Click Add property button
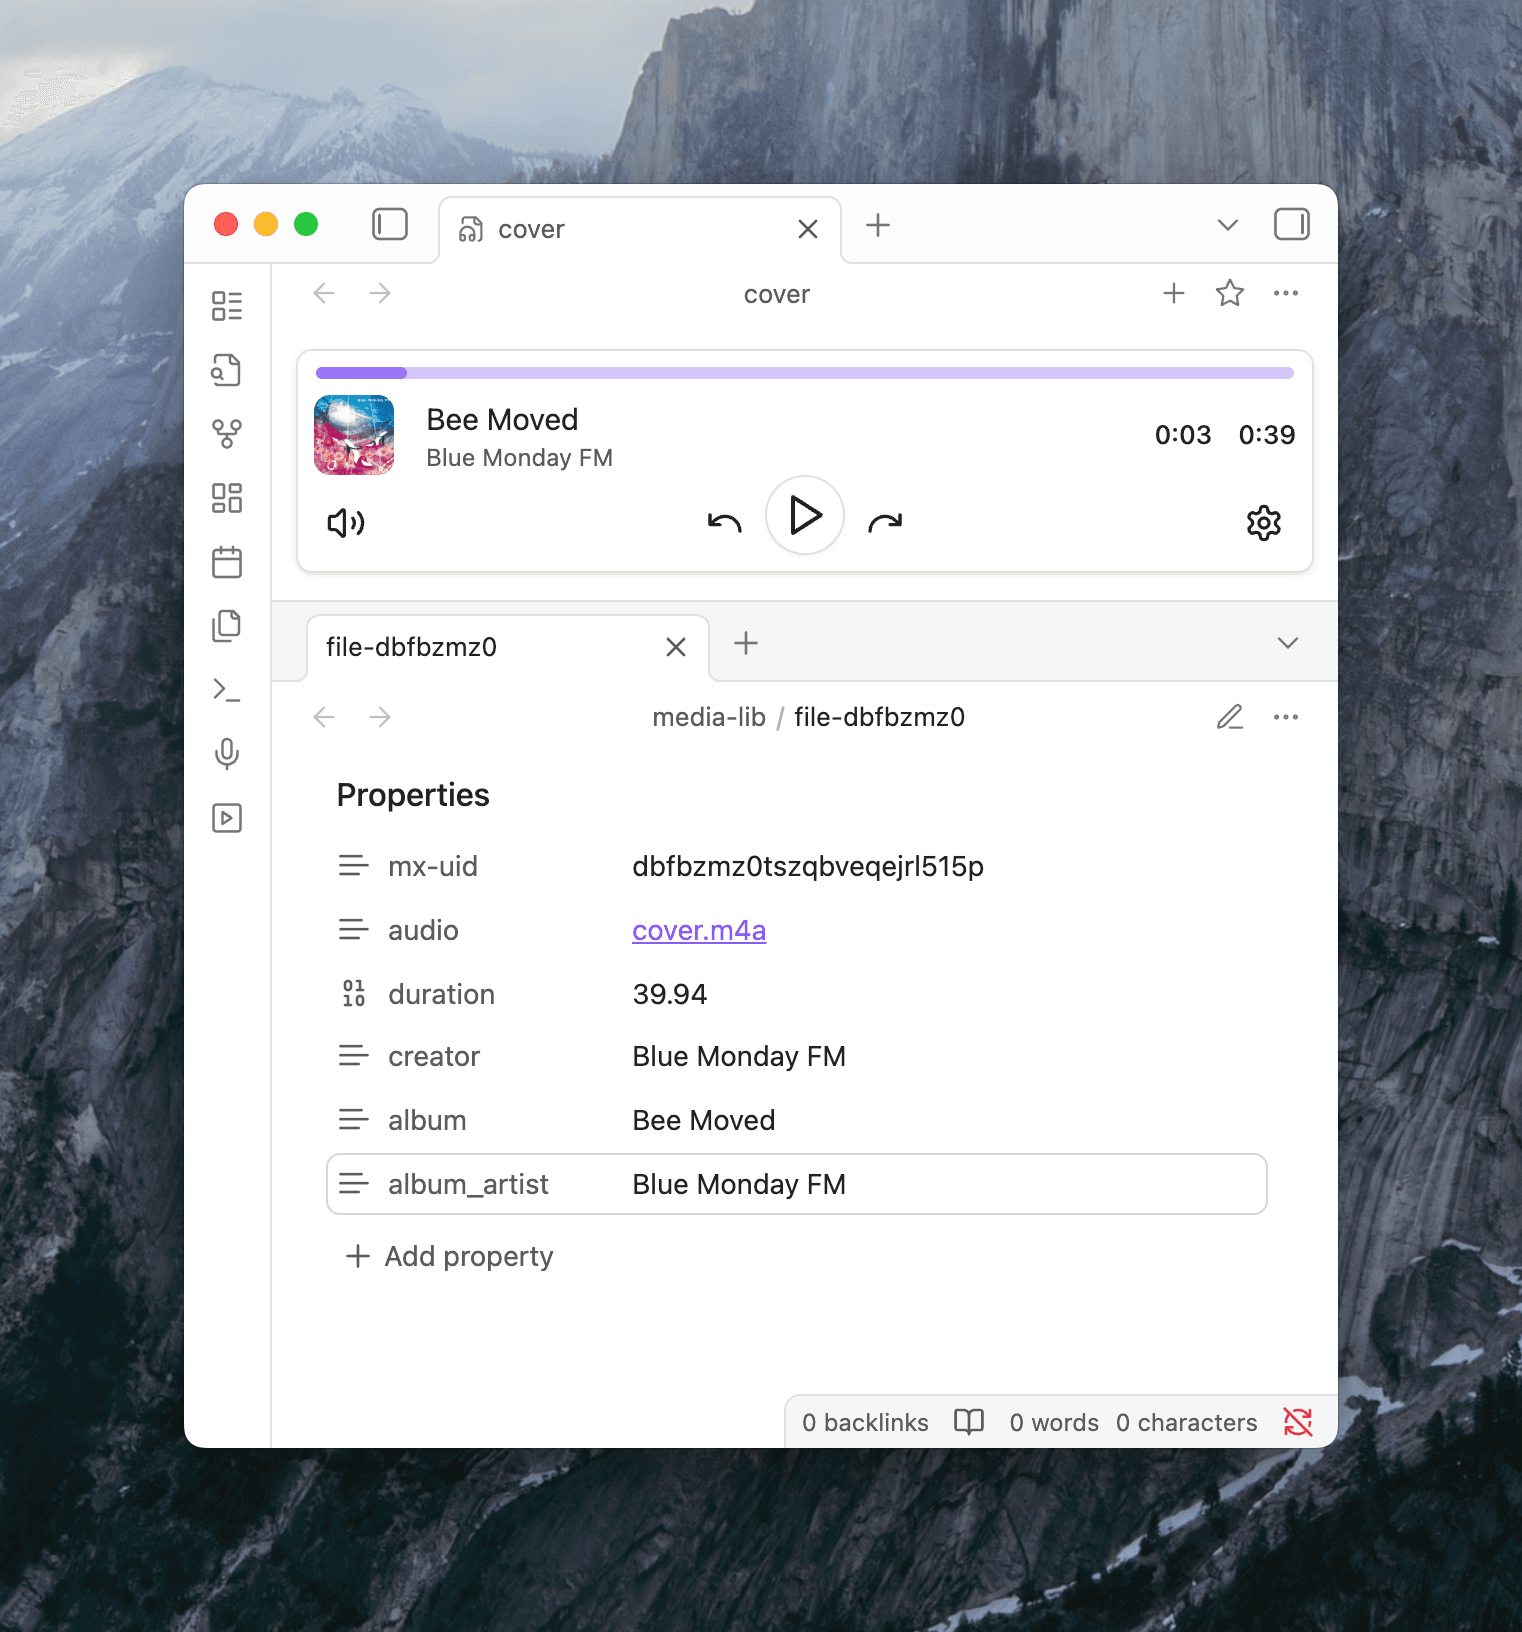This screenshot has height=1632, width=1522. 450,1257
